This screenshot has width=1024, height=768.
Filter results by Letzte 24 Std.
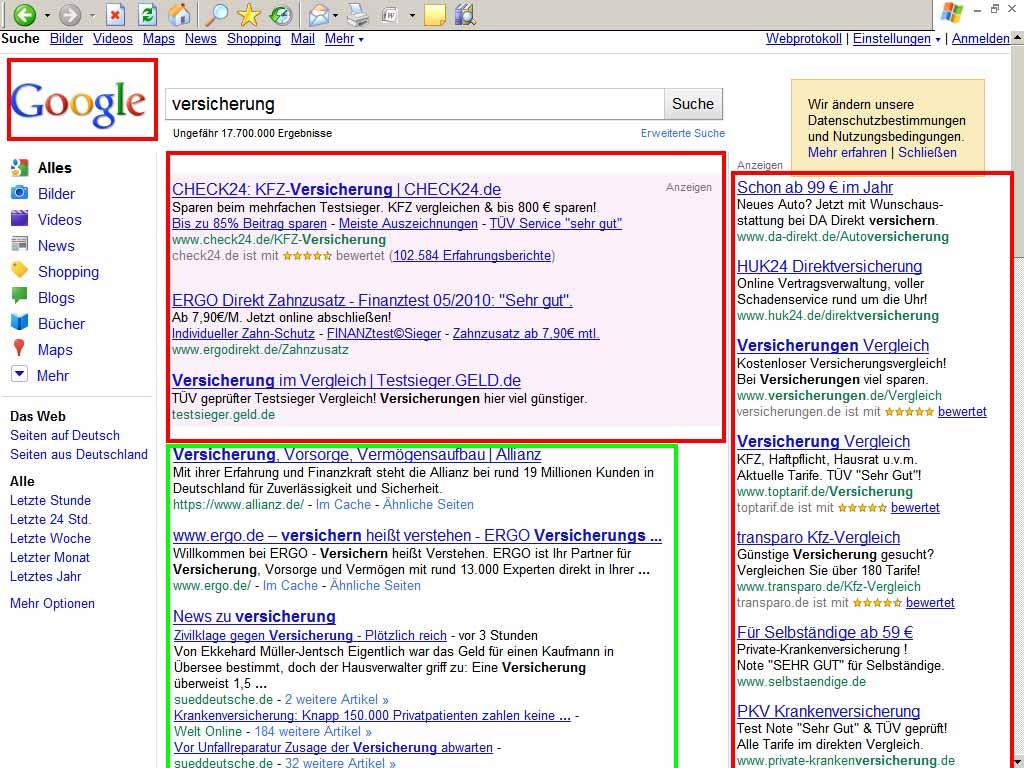[50, 519]
